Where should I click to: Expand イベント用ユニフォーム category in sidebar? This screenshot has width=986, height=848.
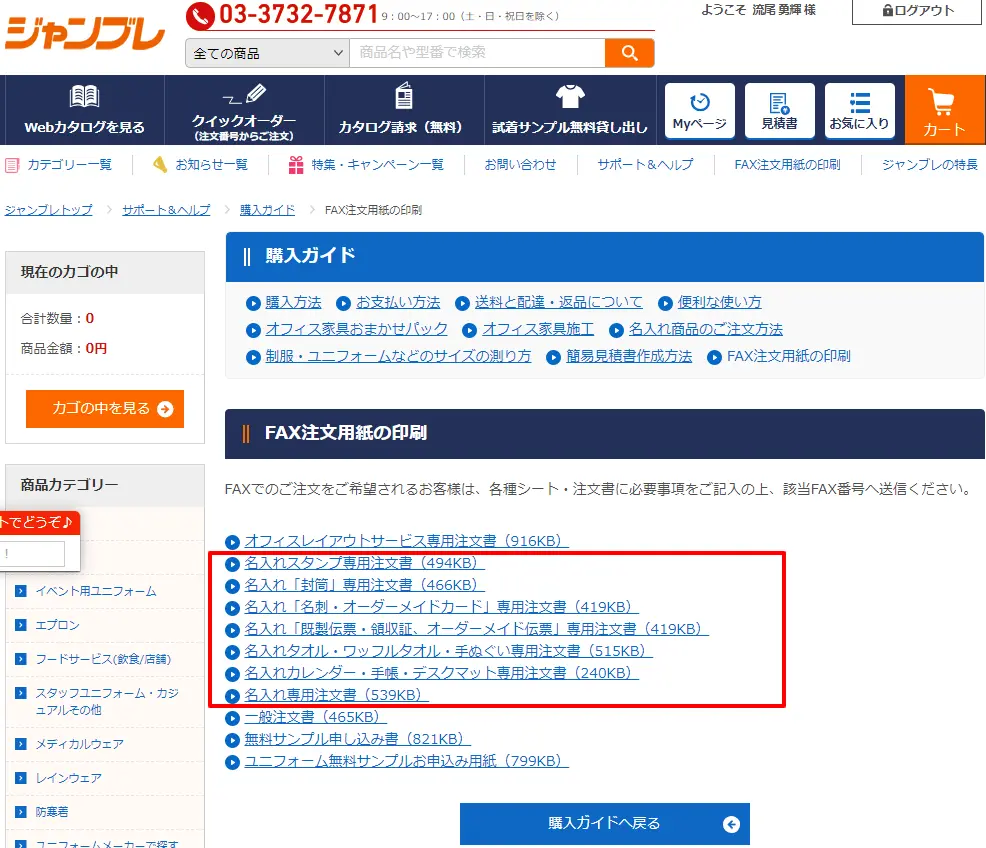point(95,591)
